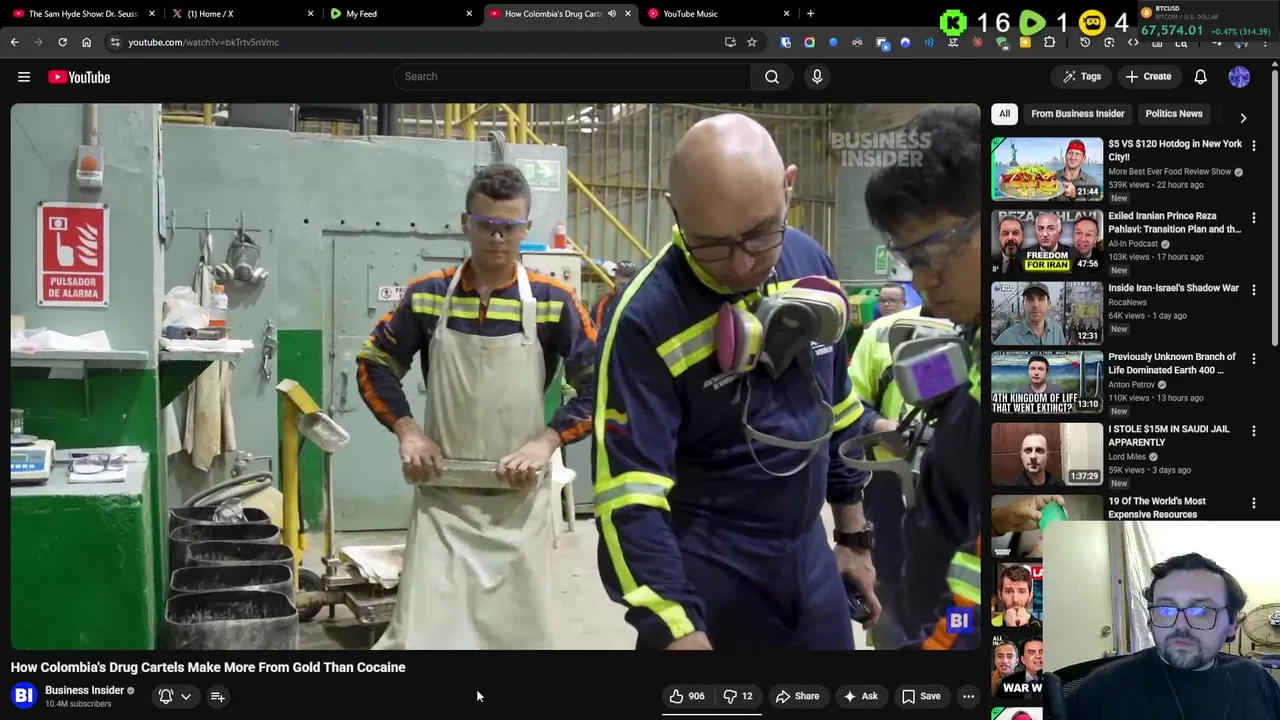Click the search magnifier button
Screen dimensions: 1280x720
click(x=772, y=76)
